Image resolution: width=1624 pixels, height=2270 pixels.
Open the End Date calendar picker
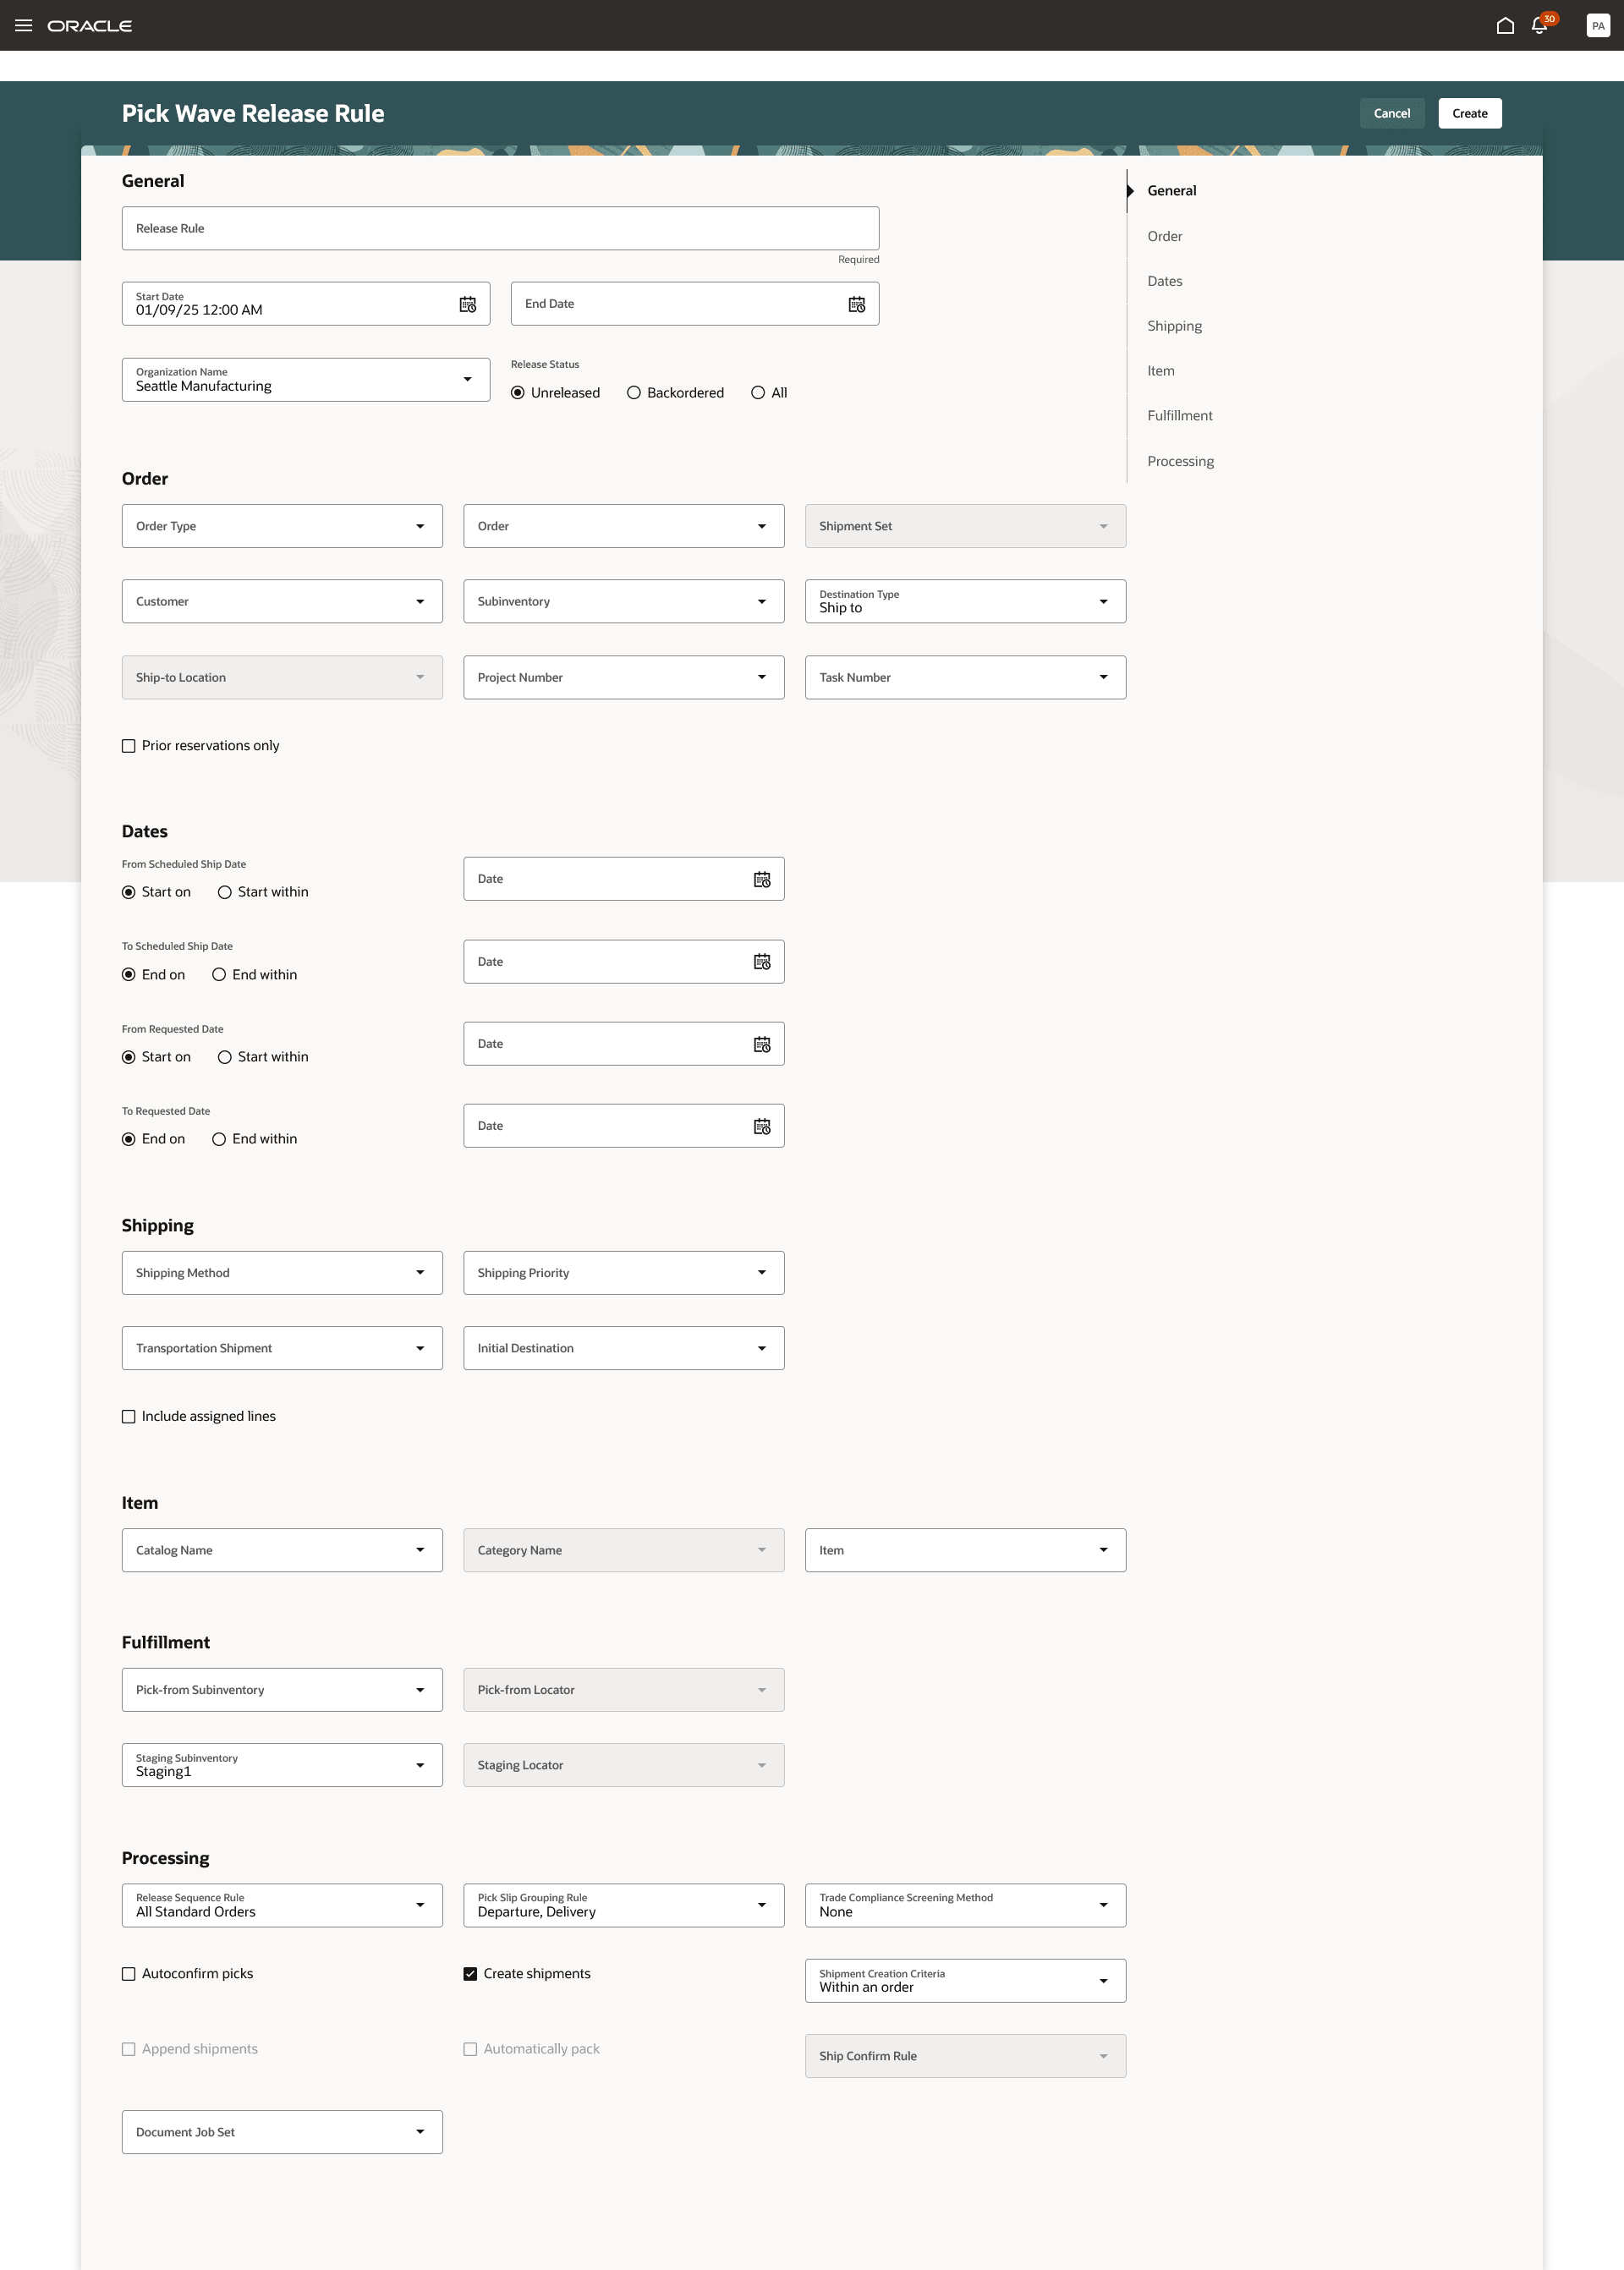tap(856, 304)
